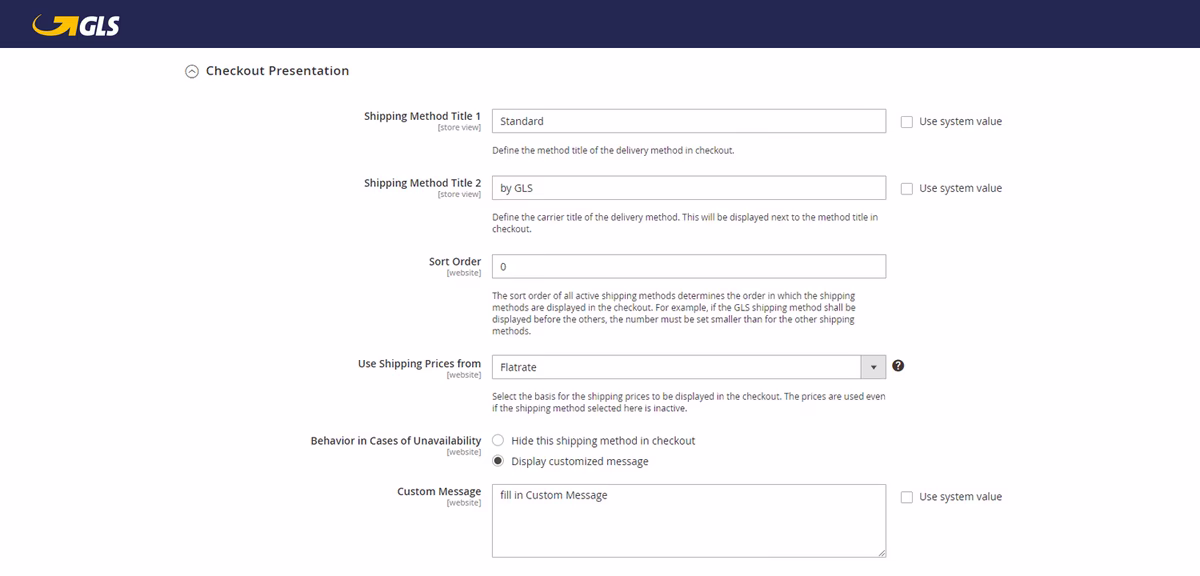1200x576 pixels.
Task: Enable Use system value for Shipping Method Title 1
Action: (x=906, y=121)
